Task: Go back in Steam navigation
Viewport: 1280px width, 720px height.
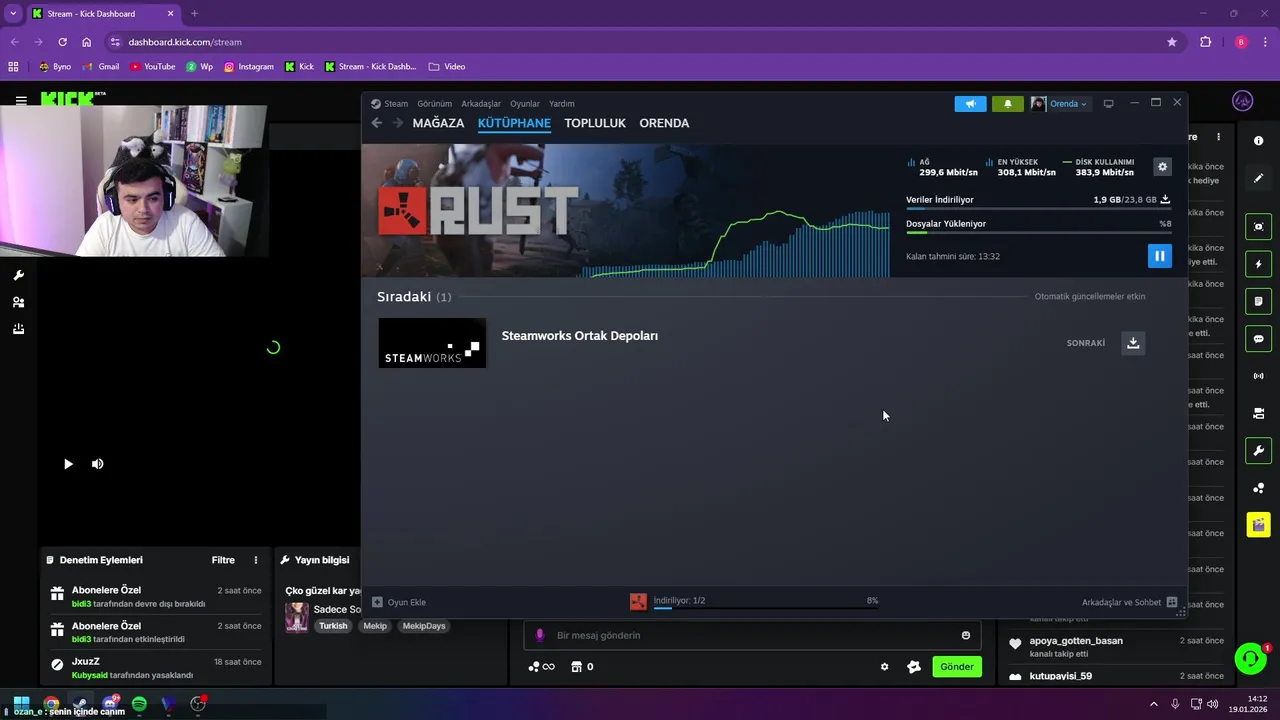Action: click(377, 123)
